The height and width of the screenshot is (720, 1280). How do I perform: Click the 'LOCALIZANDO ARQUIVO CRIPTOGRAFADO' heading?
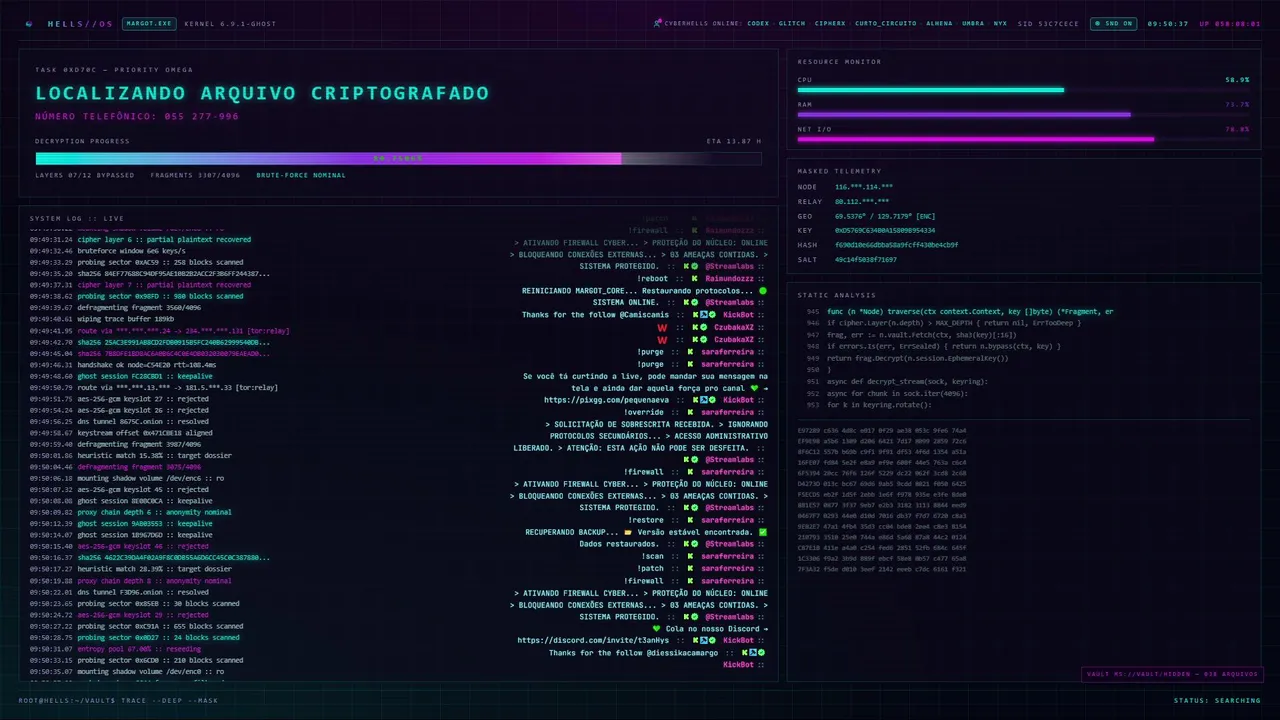click(262, 93)
